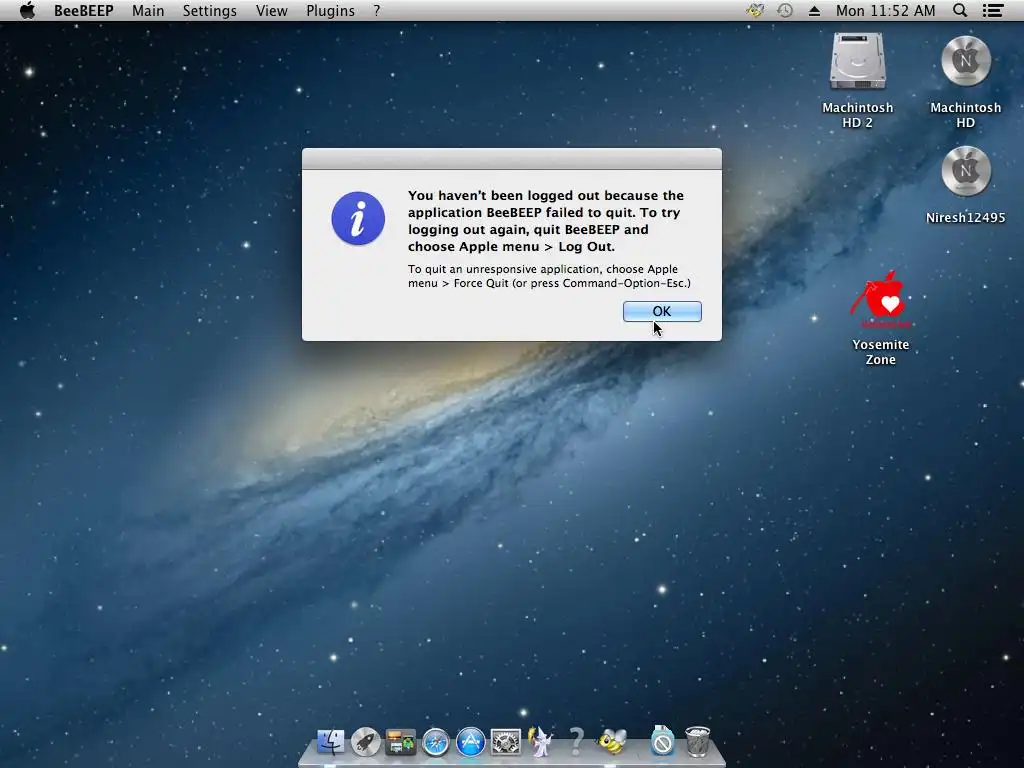Open the Trash in the Dock
1024x768 pixels.
(x=697, y=743)
